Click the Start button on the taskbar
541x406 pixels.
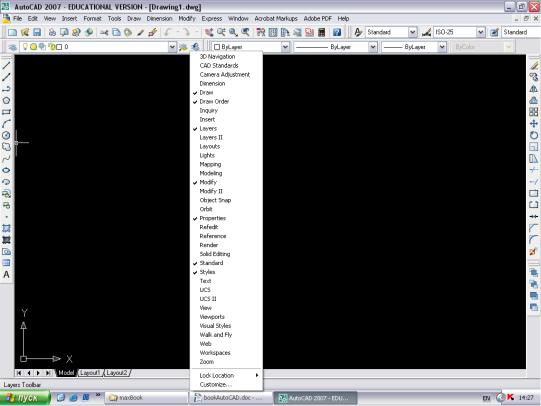(25, 398)
